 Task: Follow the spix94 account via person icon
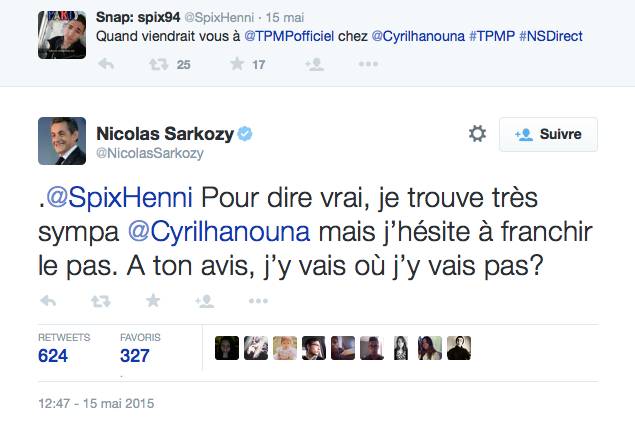point(314,65)
